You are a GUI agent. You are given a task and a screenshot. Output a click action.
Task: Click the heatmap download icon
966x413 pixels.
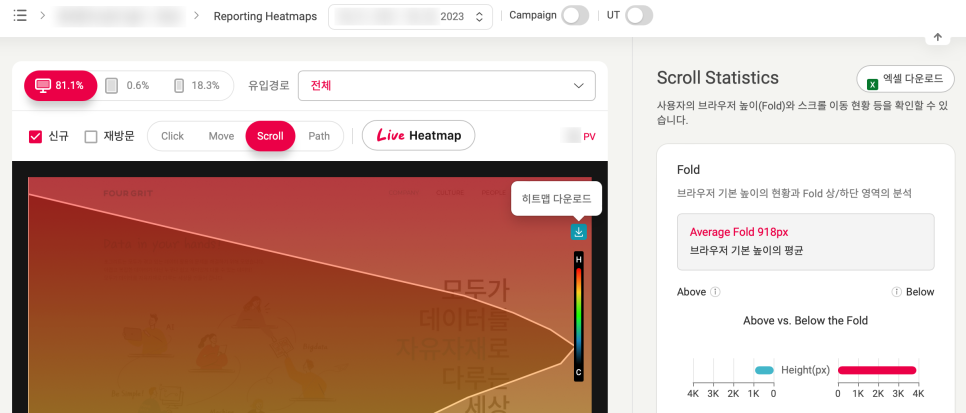point(578,232)
